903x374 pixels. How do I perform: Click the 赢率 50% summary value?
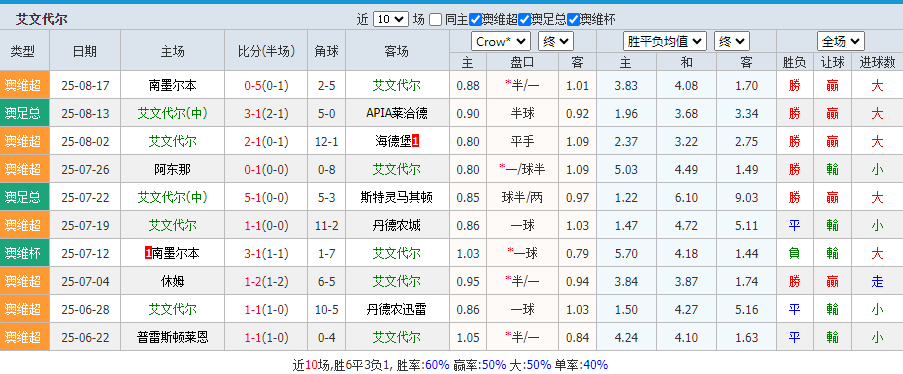[494, 365]
